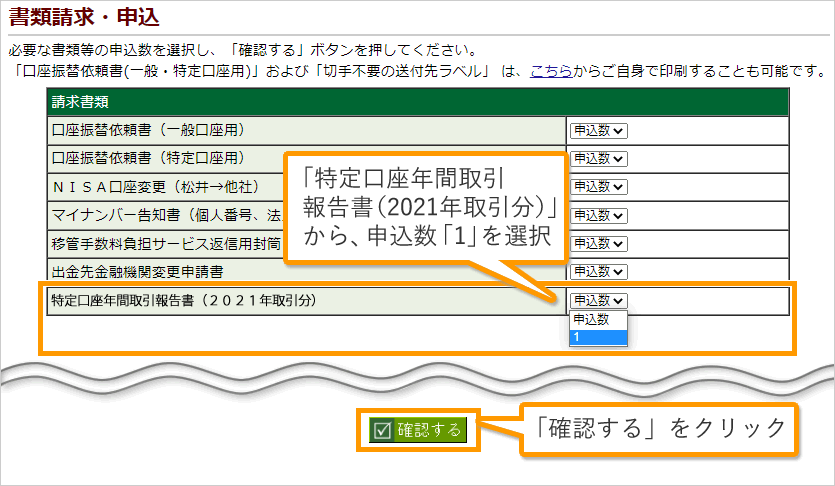Click 特定口座年間取引報告書（２０２１年取引分） row label
The width and height of the screenshot is (835, 486).
tap(183, 300)
